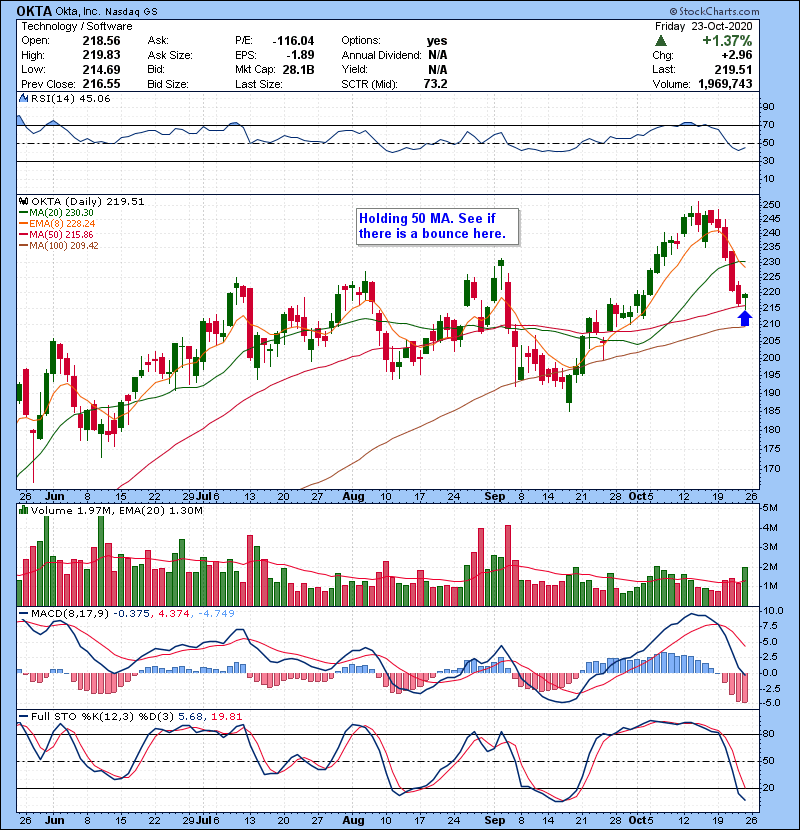Click the MACD(8,17,9) line marker icon
Viewport: 800px width, 830px height.
click(x=23, y=612)
